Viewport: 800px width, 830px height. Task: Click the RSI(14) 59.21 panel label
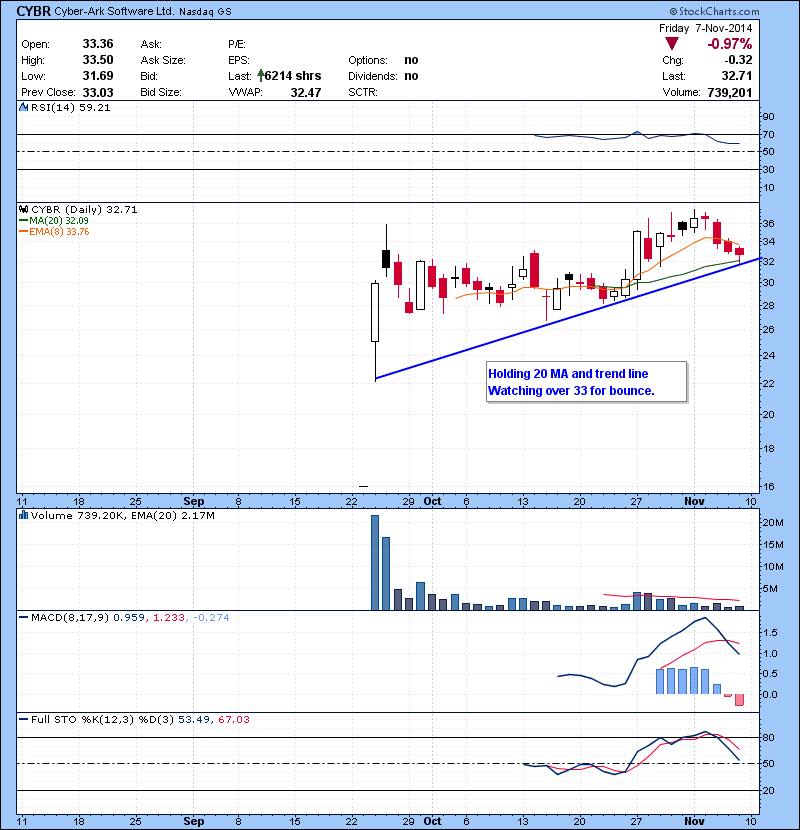[71, 107]
